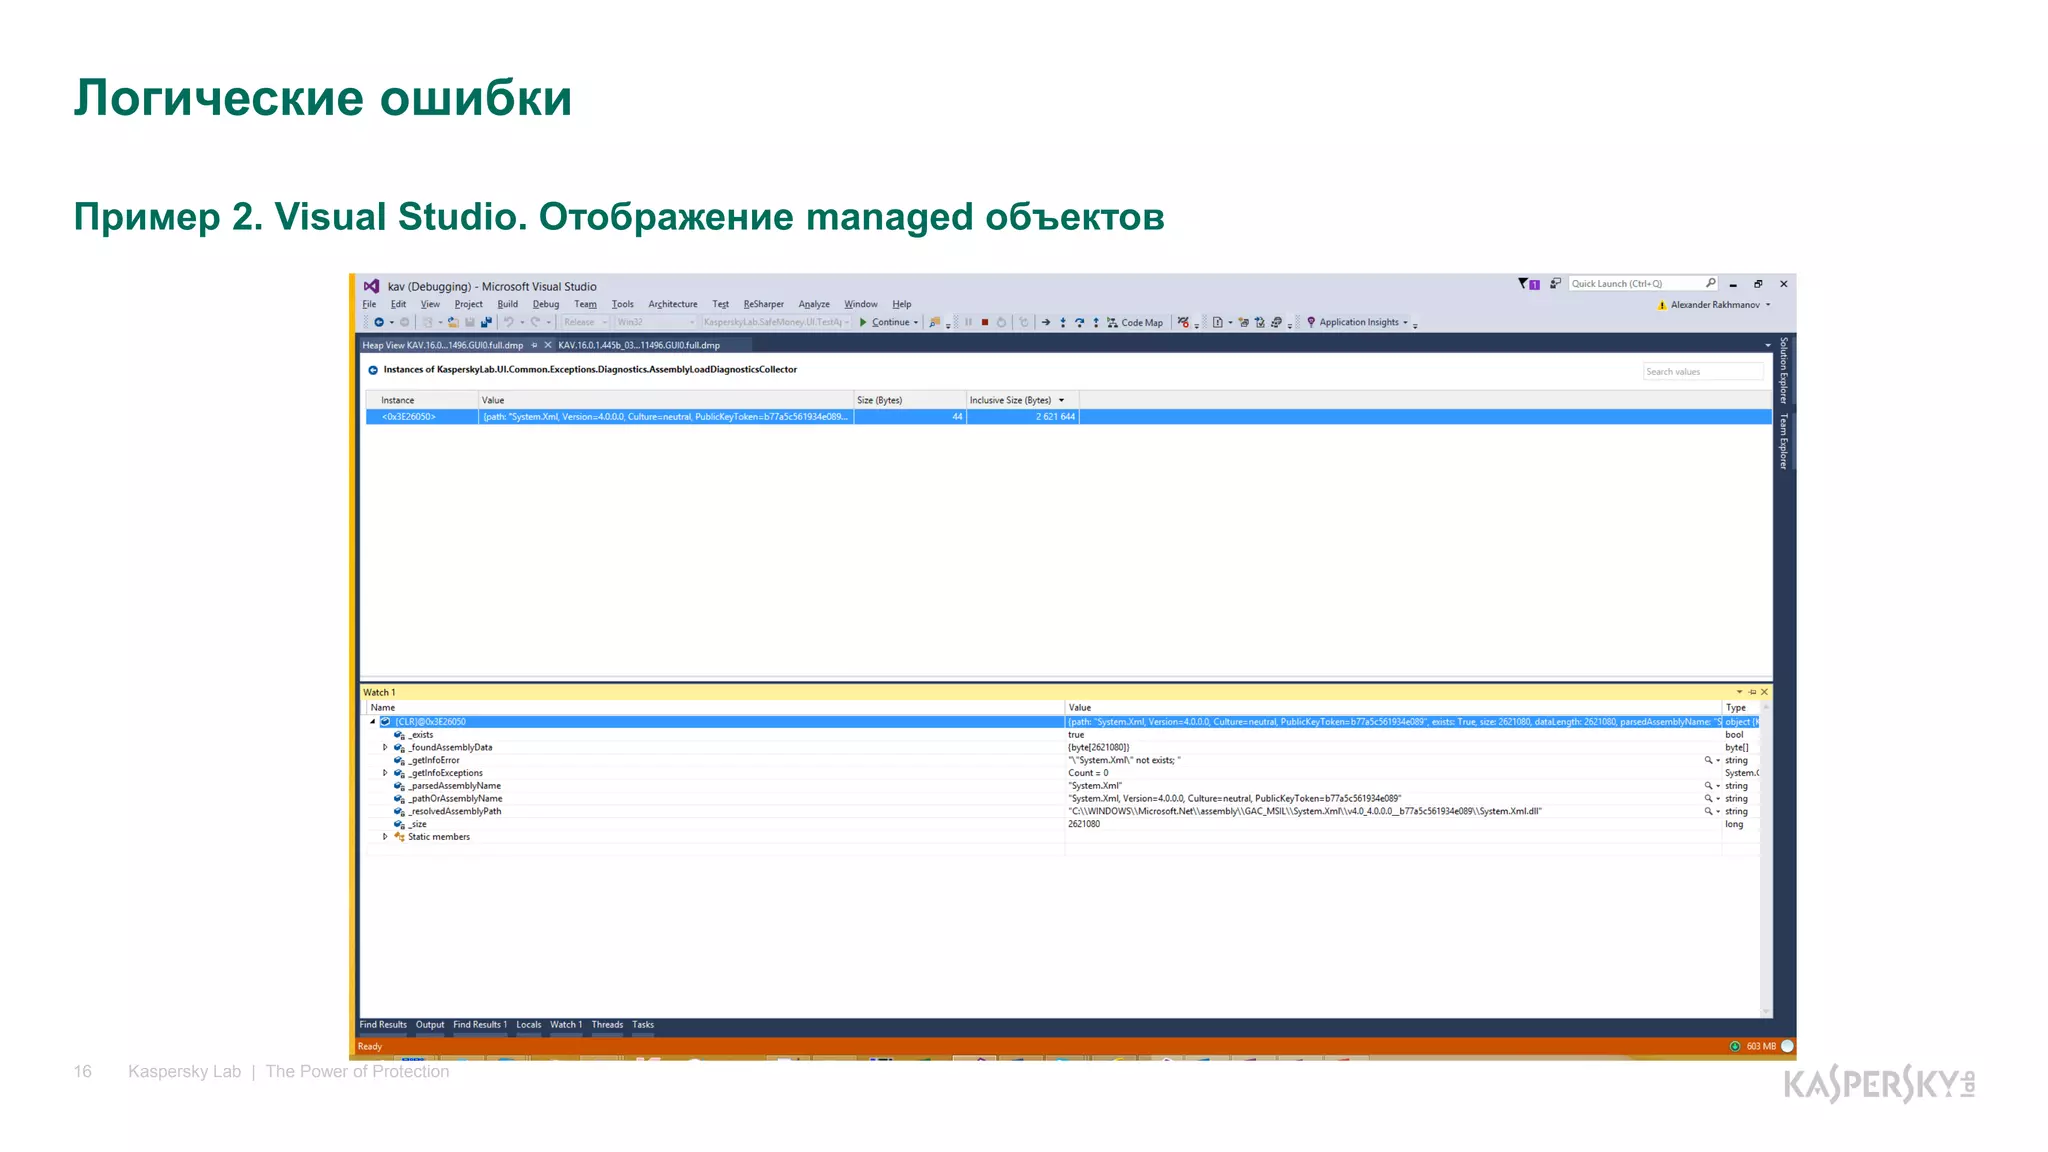Click the account warning triangle icon
Viewport: 2048px width, 1152px height.
point(1662,305)
